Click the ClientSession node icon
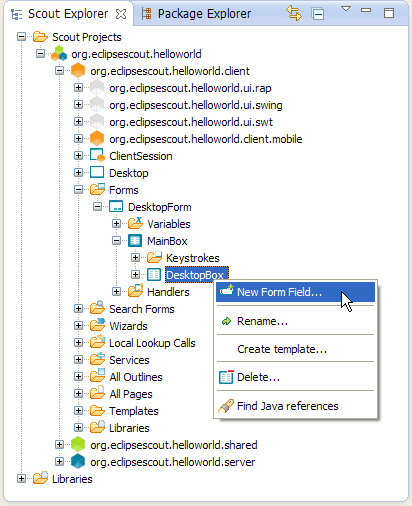The image size is (412, 506). click(x=97, y=156)
